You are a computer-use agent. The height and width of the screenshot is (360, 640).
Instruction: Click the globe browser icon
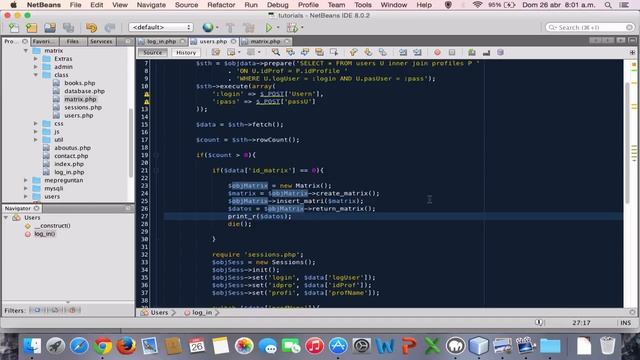[208, 27]
